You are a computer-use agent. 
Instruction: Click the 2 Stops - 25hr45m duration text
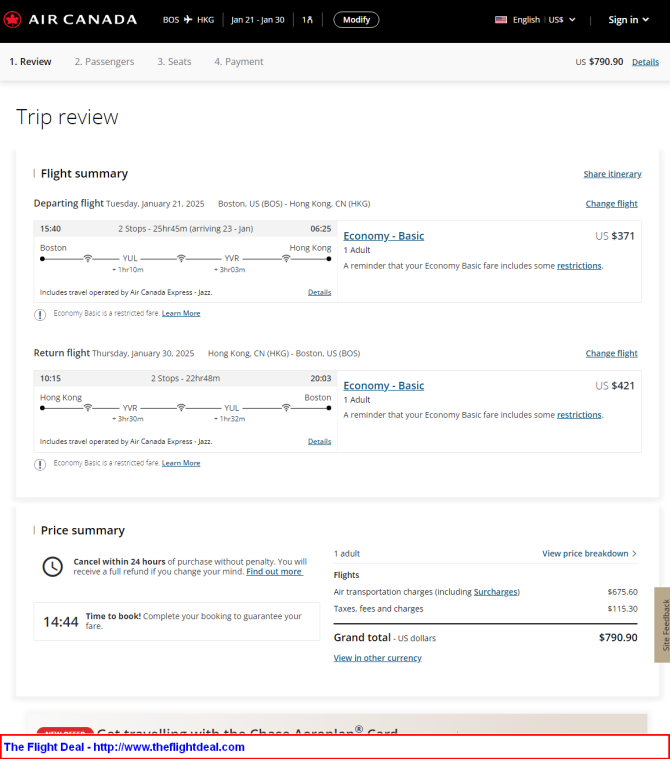coord(185,228)
